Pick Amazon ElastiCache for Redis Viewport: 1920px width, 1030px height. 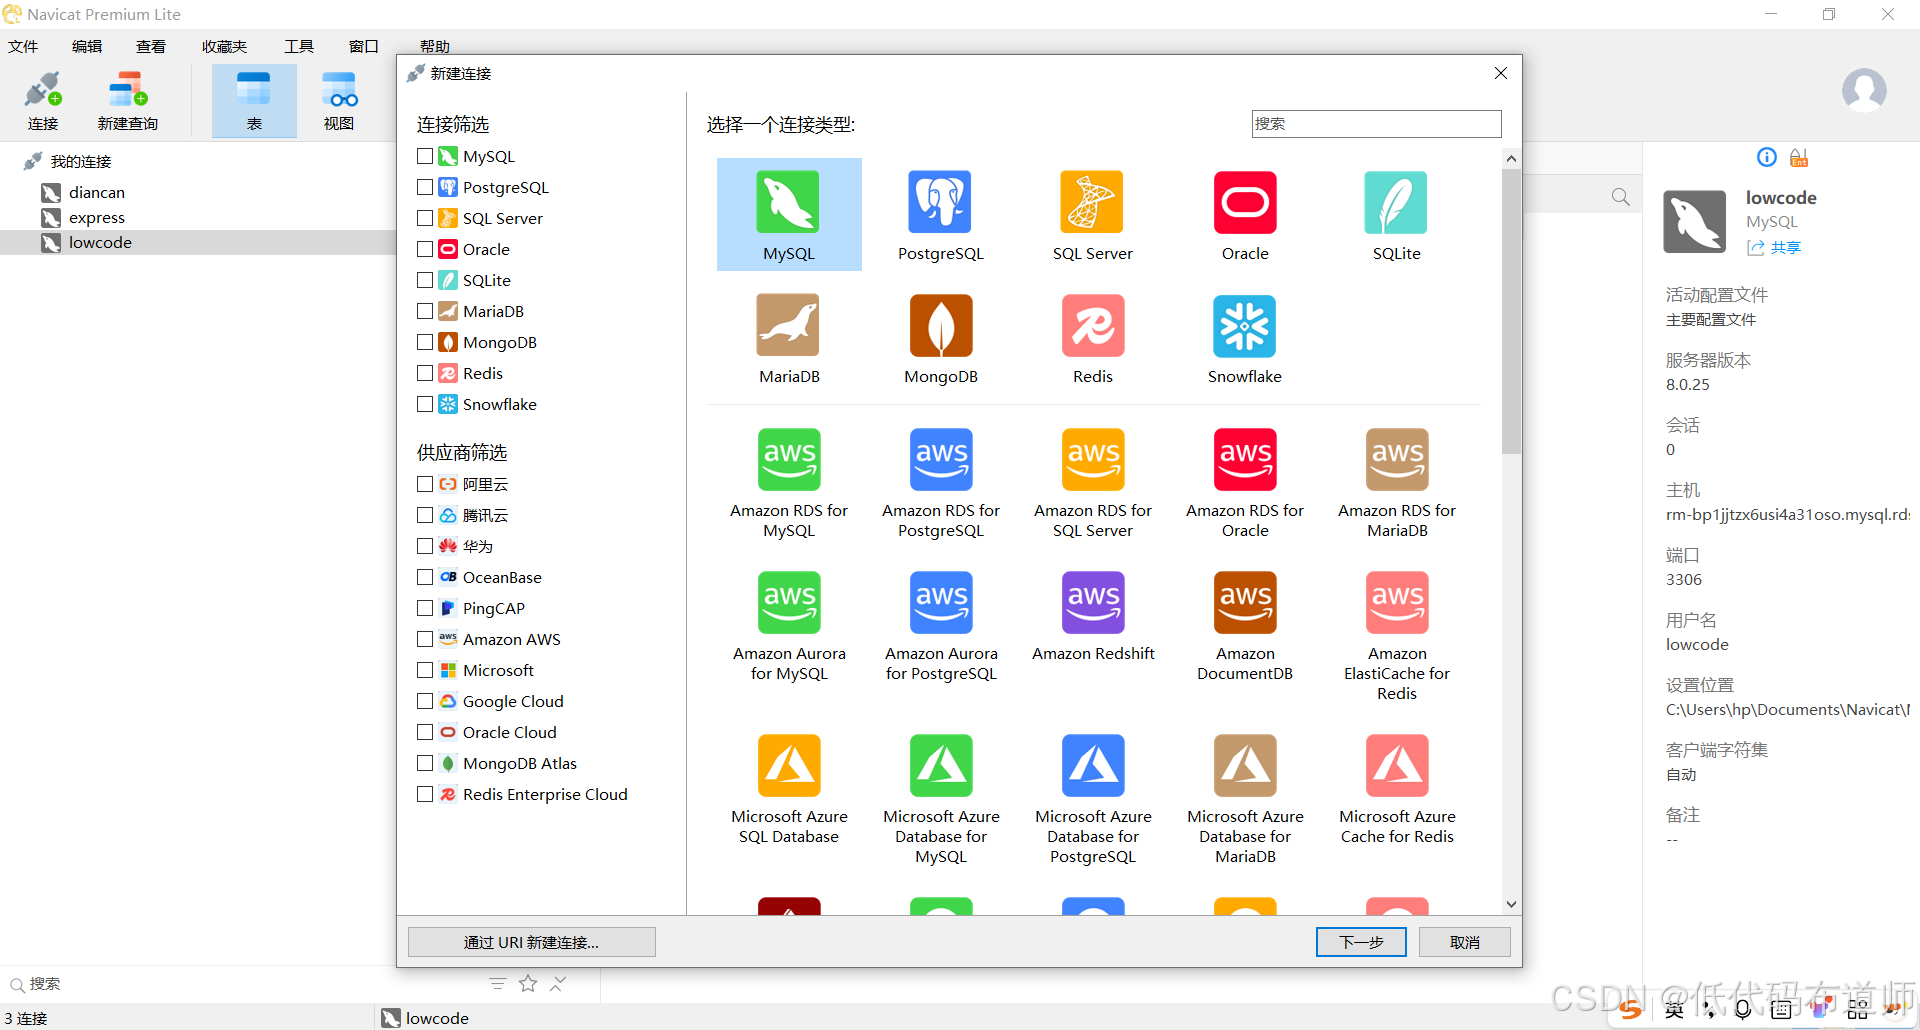pyautogui.click(x=1396, y=636)
